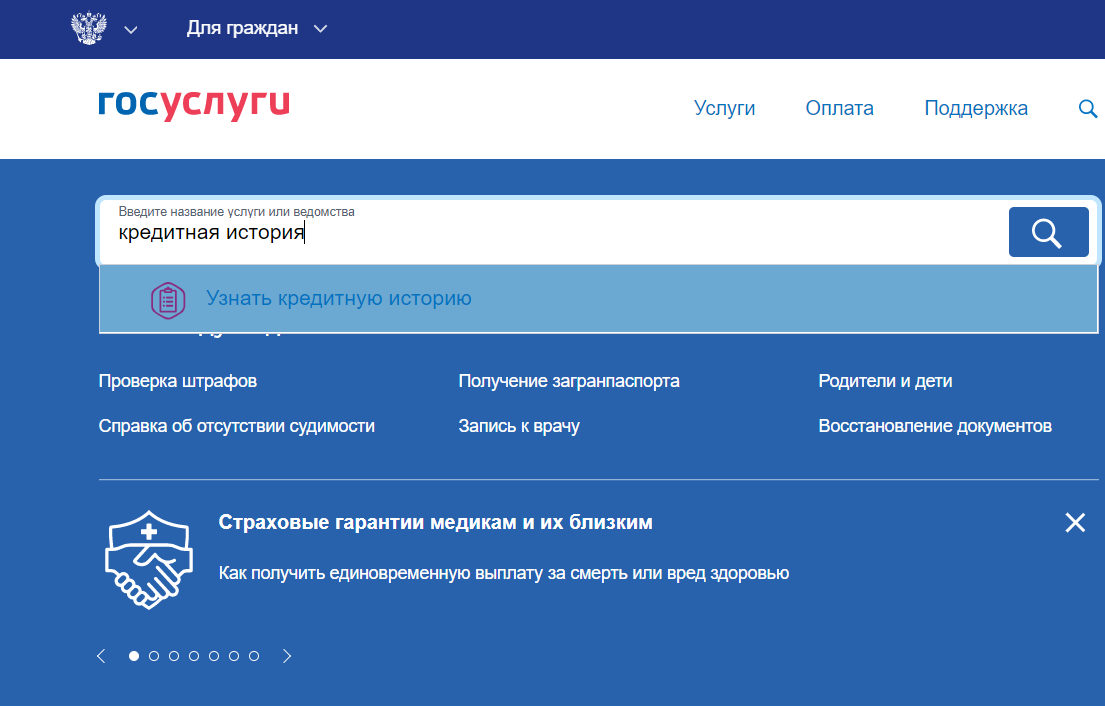
Task: Open the "Поддержка" menu item
Action: [x=976, y=108]
